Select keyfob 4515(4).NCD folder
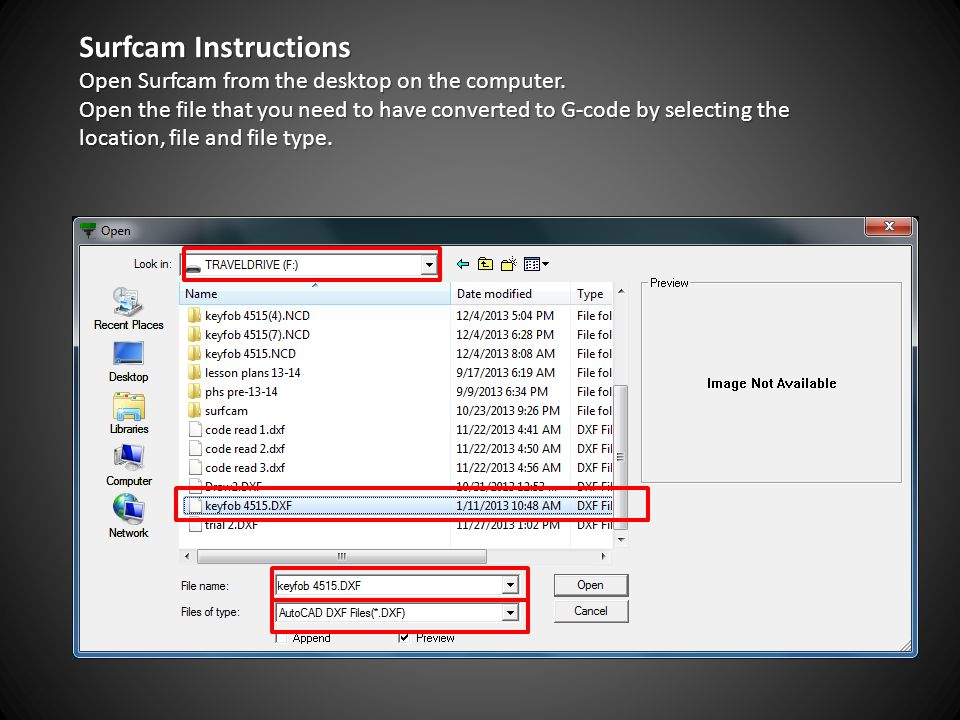 point(257,316)
